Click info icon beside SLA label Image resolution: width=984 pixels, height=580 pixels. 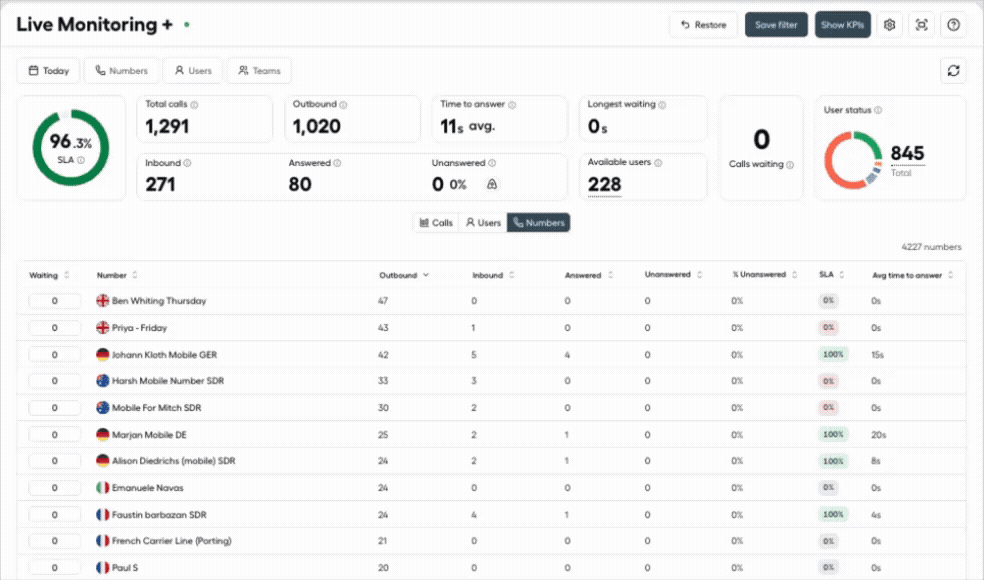[x=81, y=159]
